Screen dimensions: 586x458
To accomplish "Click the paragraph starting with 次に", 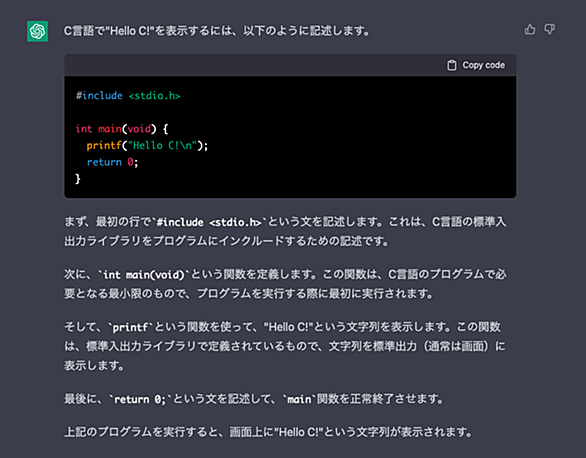I will click(285, 284).
